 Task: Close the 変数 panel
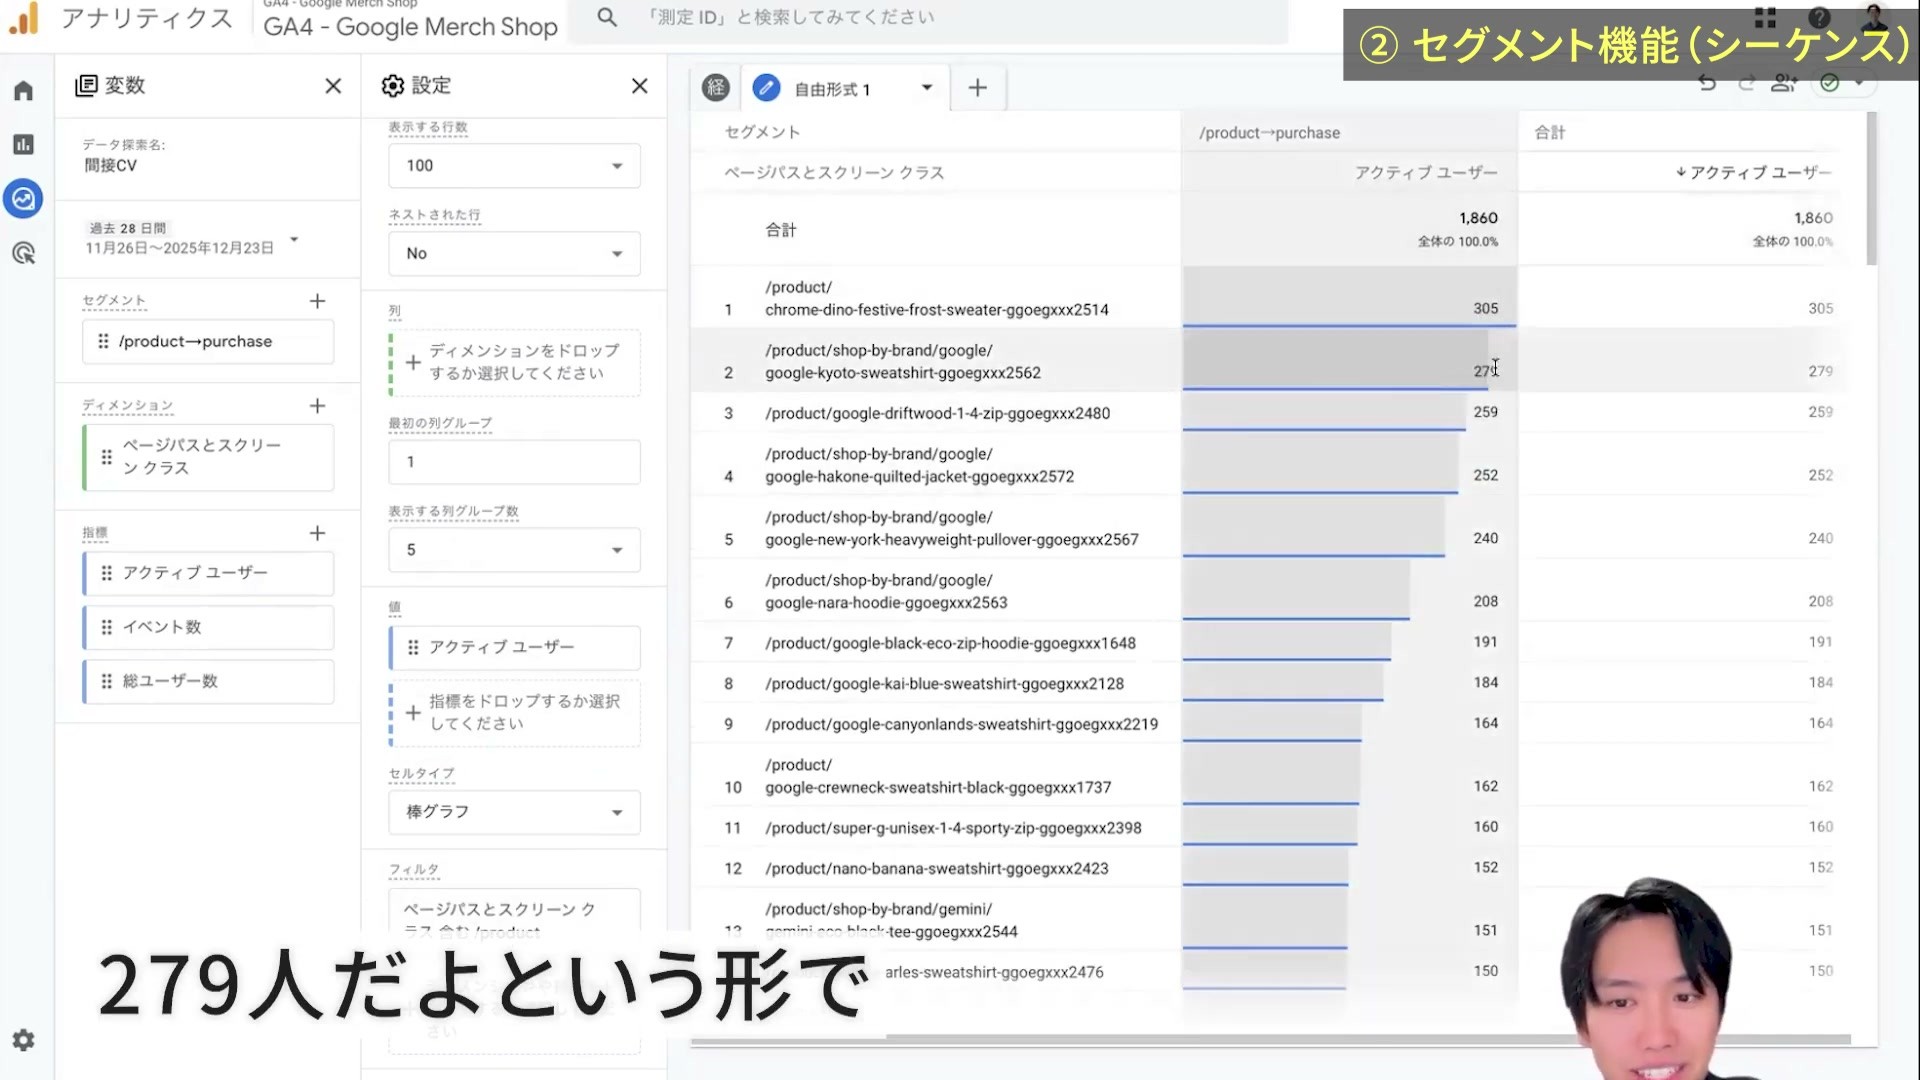tap(333, 86)
